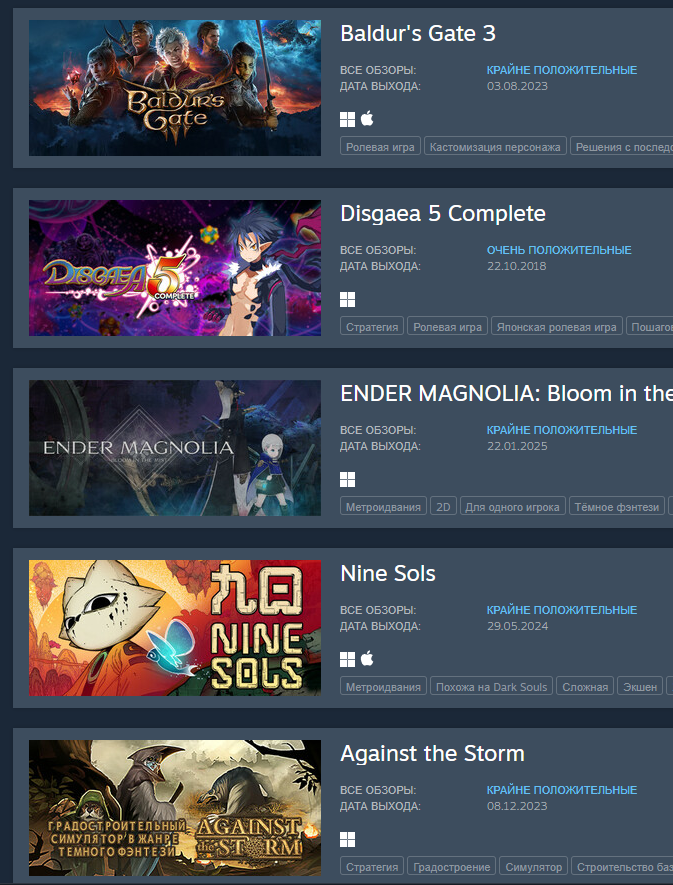Click the Windows icon under Nine Sols
Viewport: 673px width, 885px height.
pos(347,659)
